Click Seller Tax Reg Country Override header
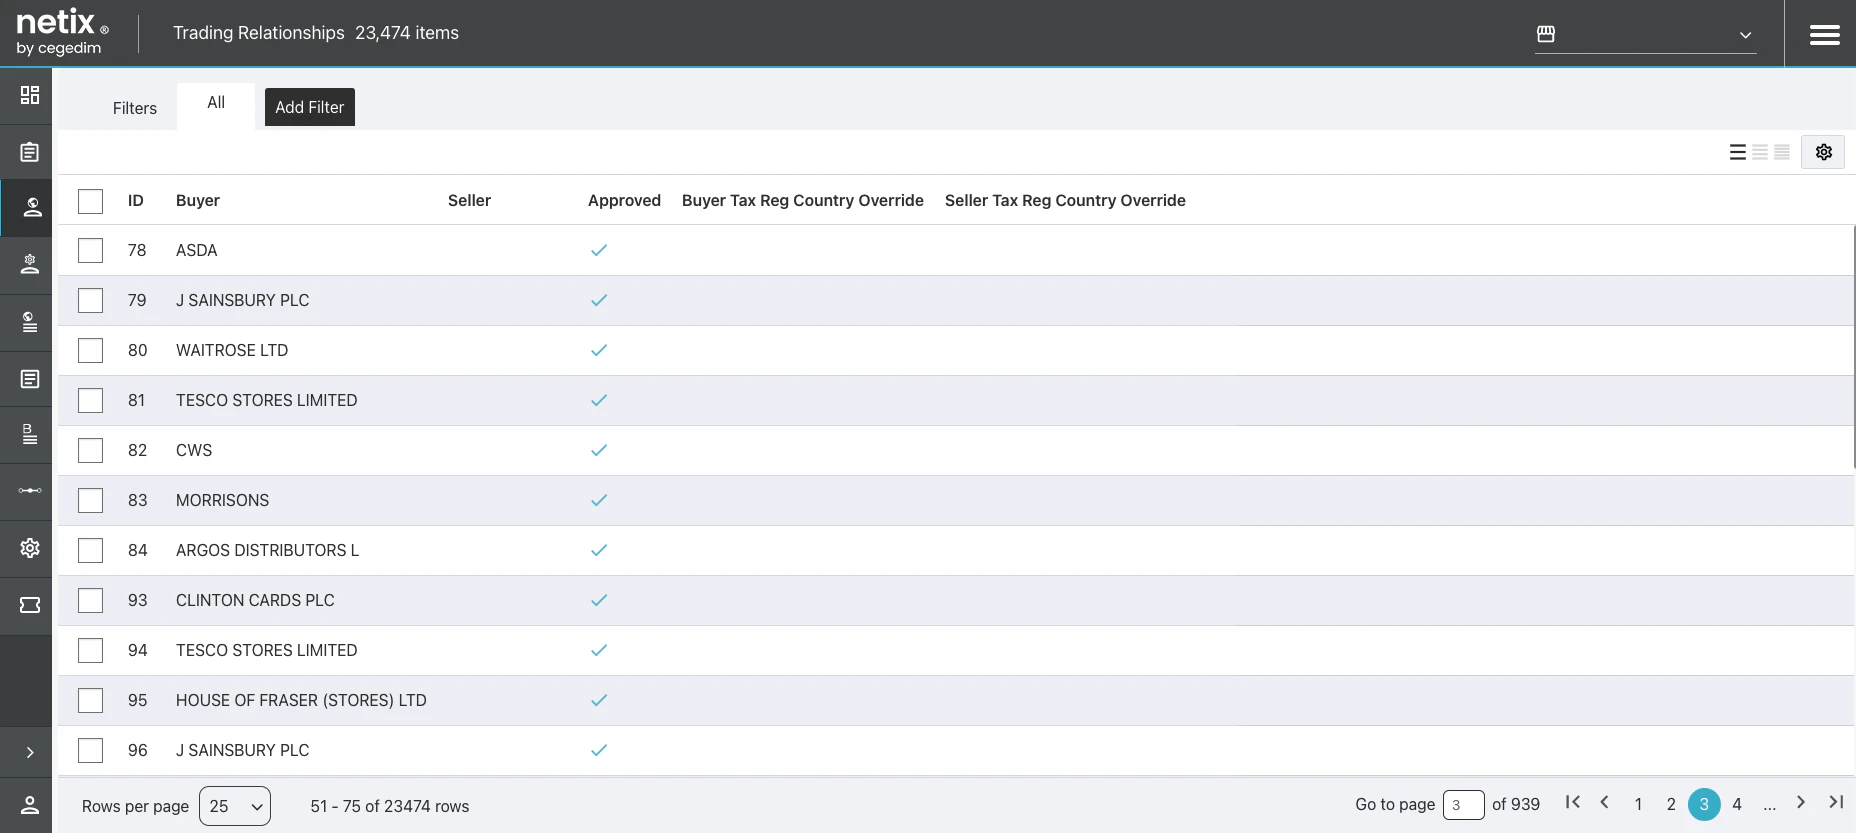This screenshot has width=1857, height=834. point(1065,200)
